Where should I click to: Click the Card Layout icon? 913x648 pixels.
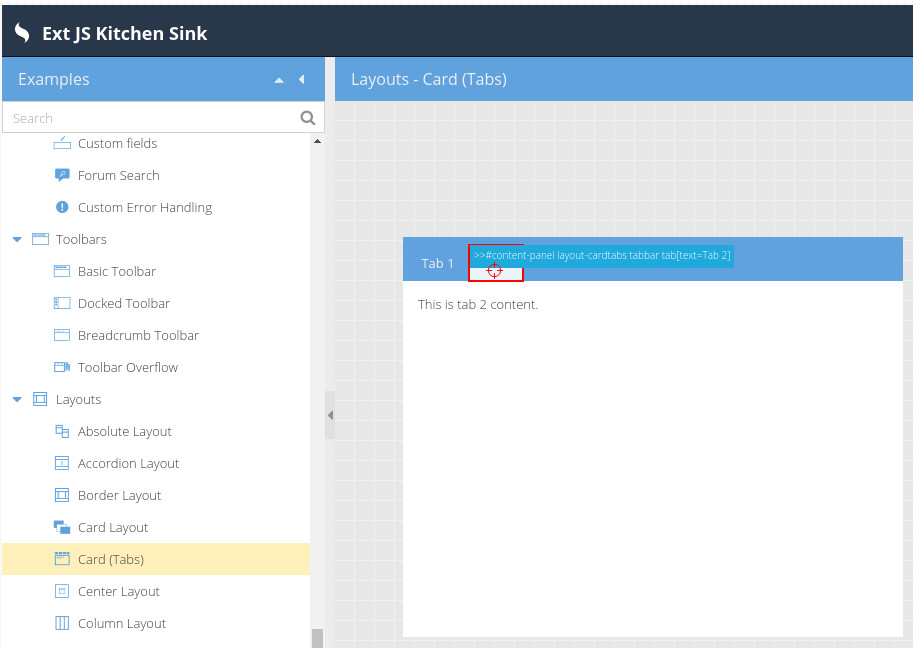(x=62, y=527)
